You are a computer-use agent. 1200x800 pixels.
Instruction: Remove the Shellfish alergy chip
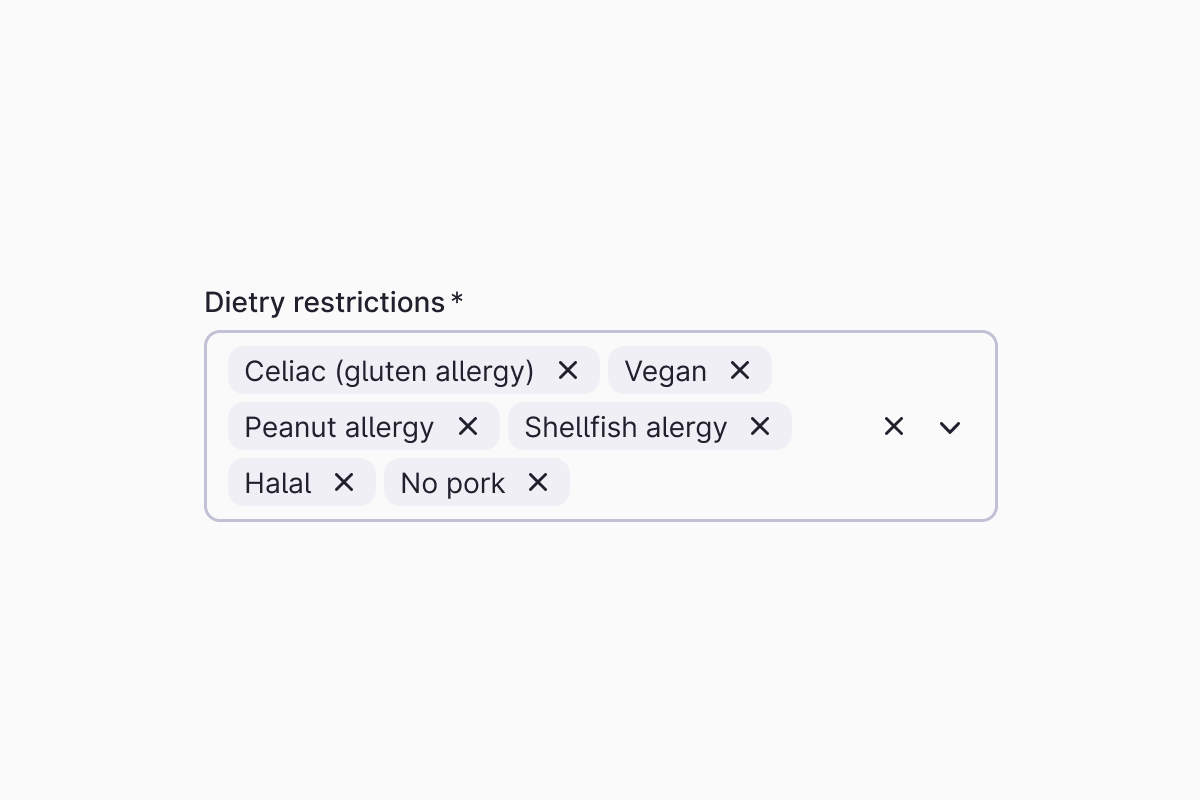click(x=760, y=427)
